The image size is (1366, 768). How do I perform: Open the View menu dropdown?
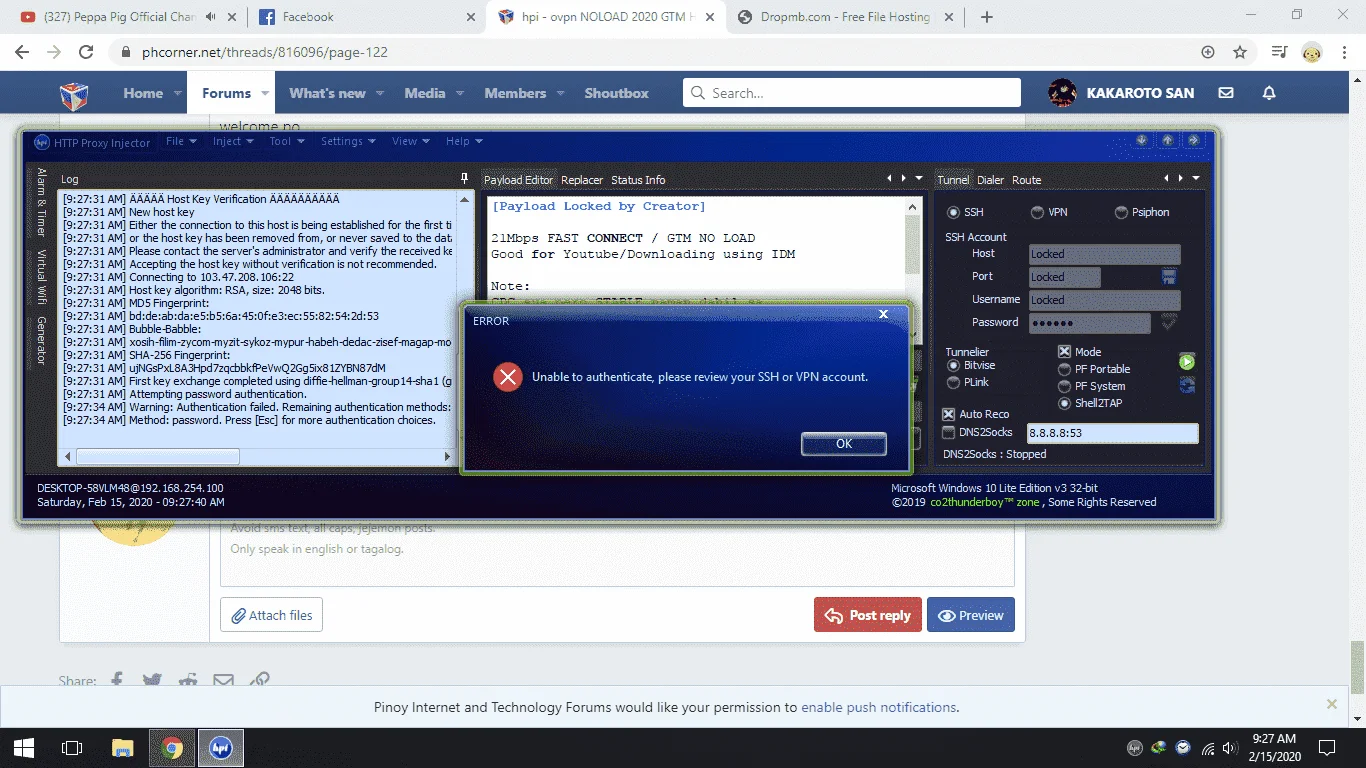coord(411,141)
